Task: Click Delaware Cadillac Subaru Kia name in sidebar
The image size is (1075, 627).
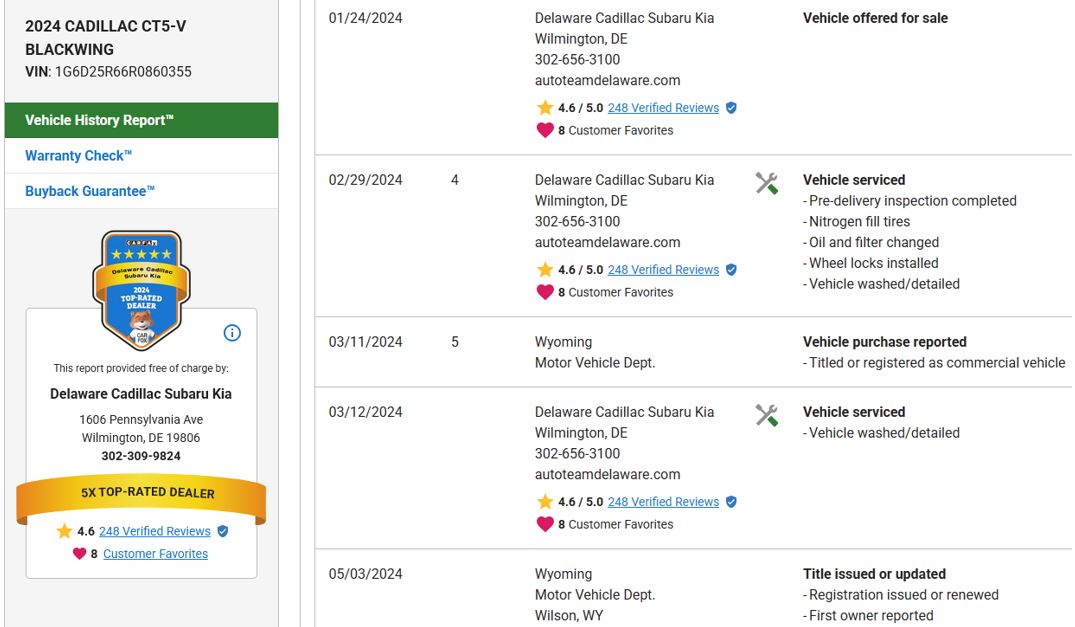Action: point(141,394)
